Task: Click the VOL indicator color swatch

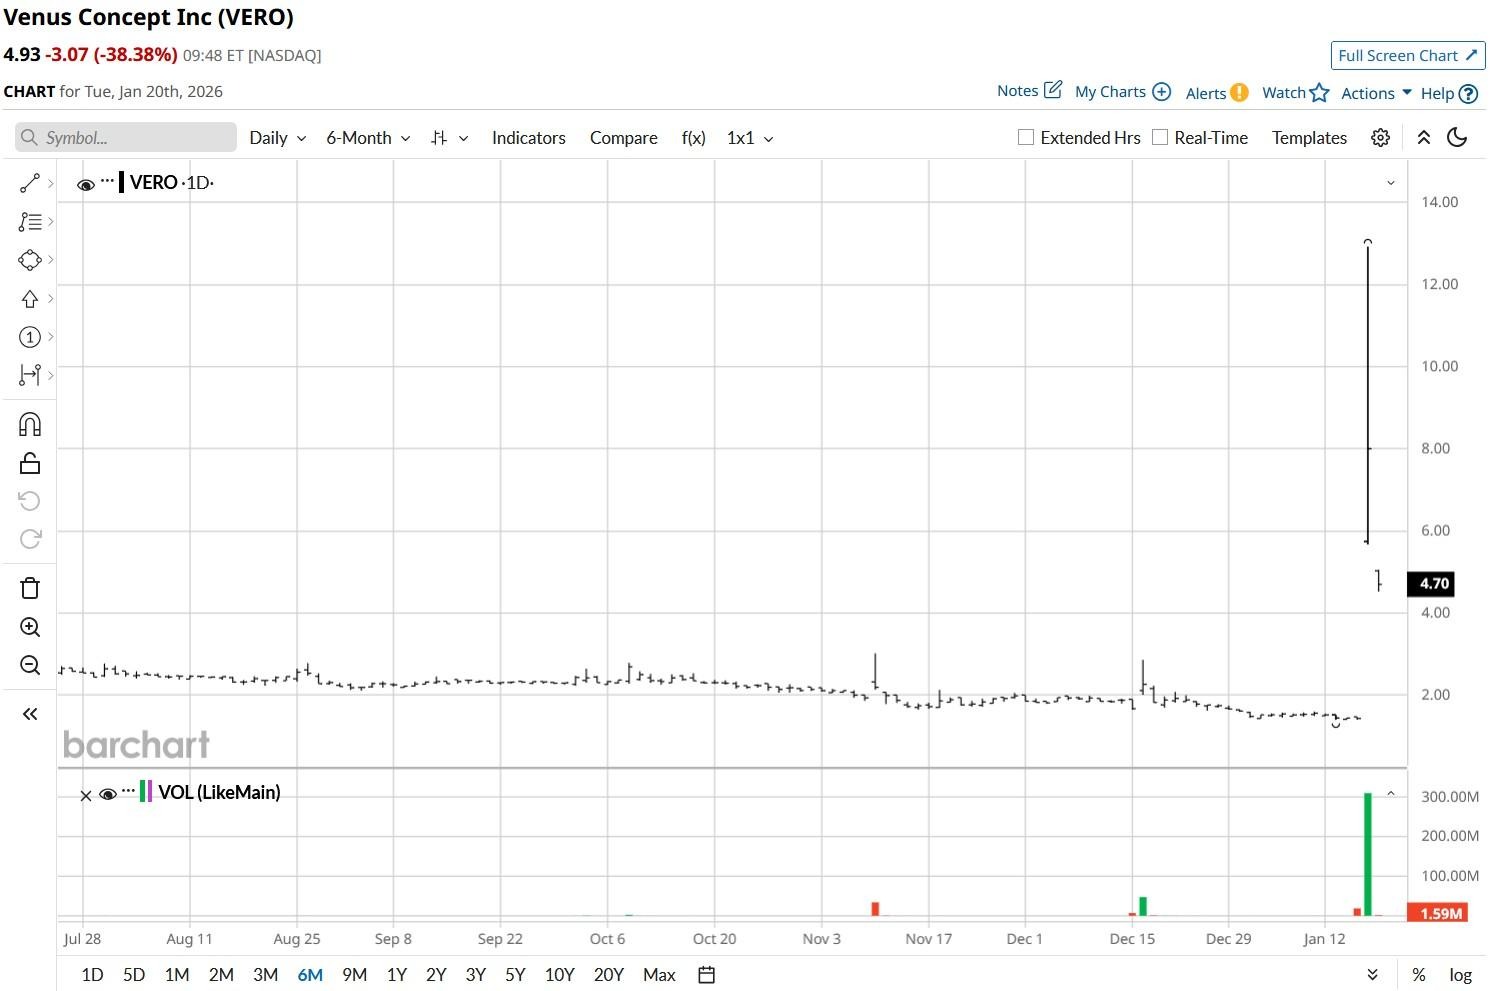Action: [x=146, y=792]
